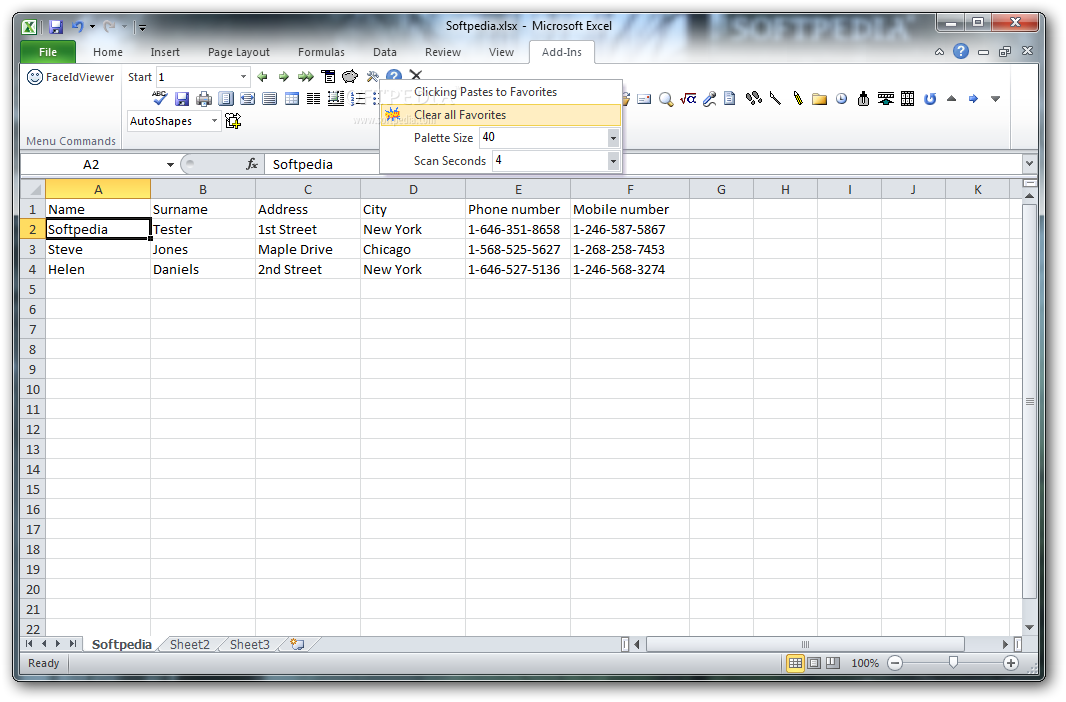Image resolution: width=1066 pixels, height=702 pixels.
Task: Click the blue circular undo arrow icon
Action: coord(930,99)
